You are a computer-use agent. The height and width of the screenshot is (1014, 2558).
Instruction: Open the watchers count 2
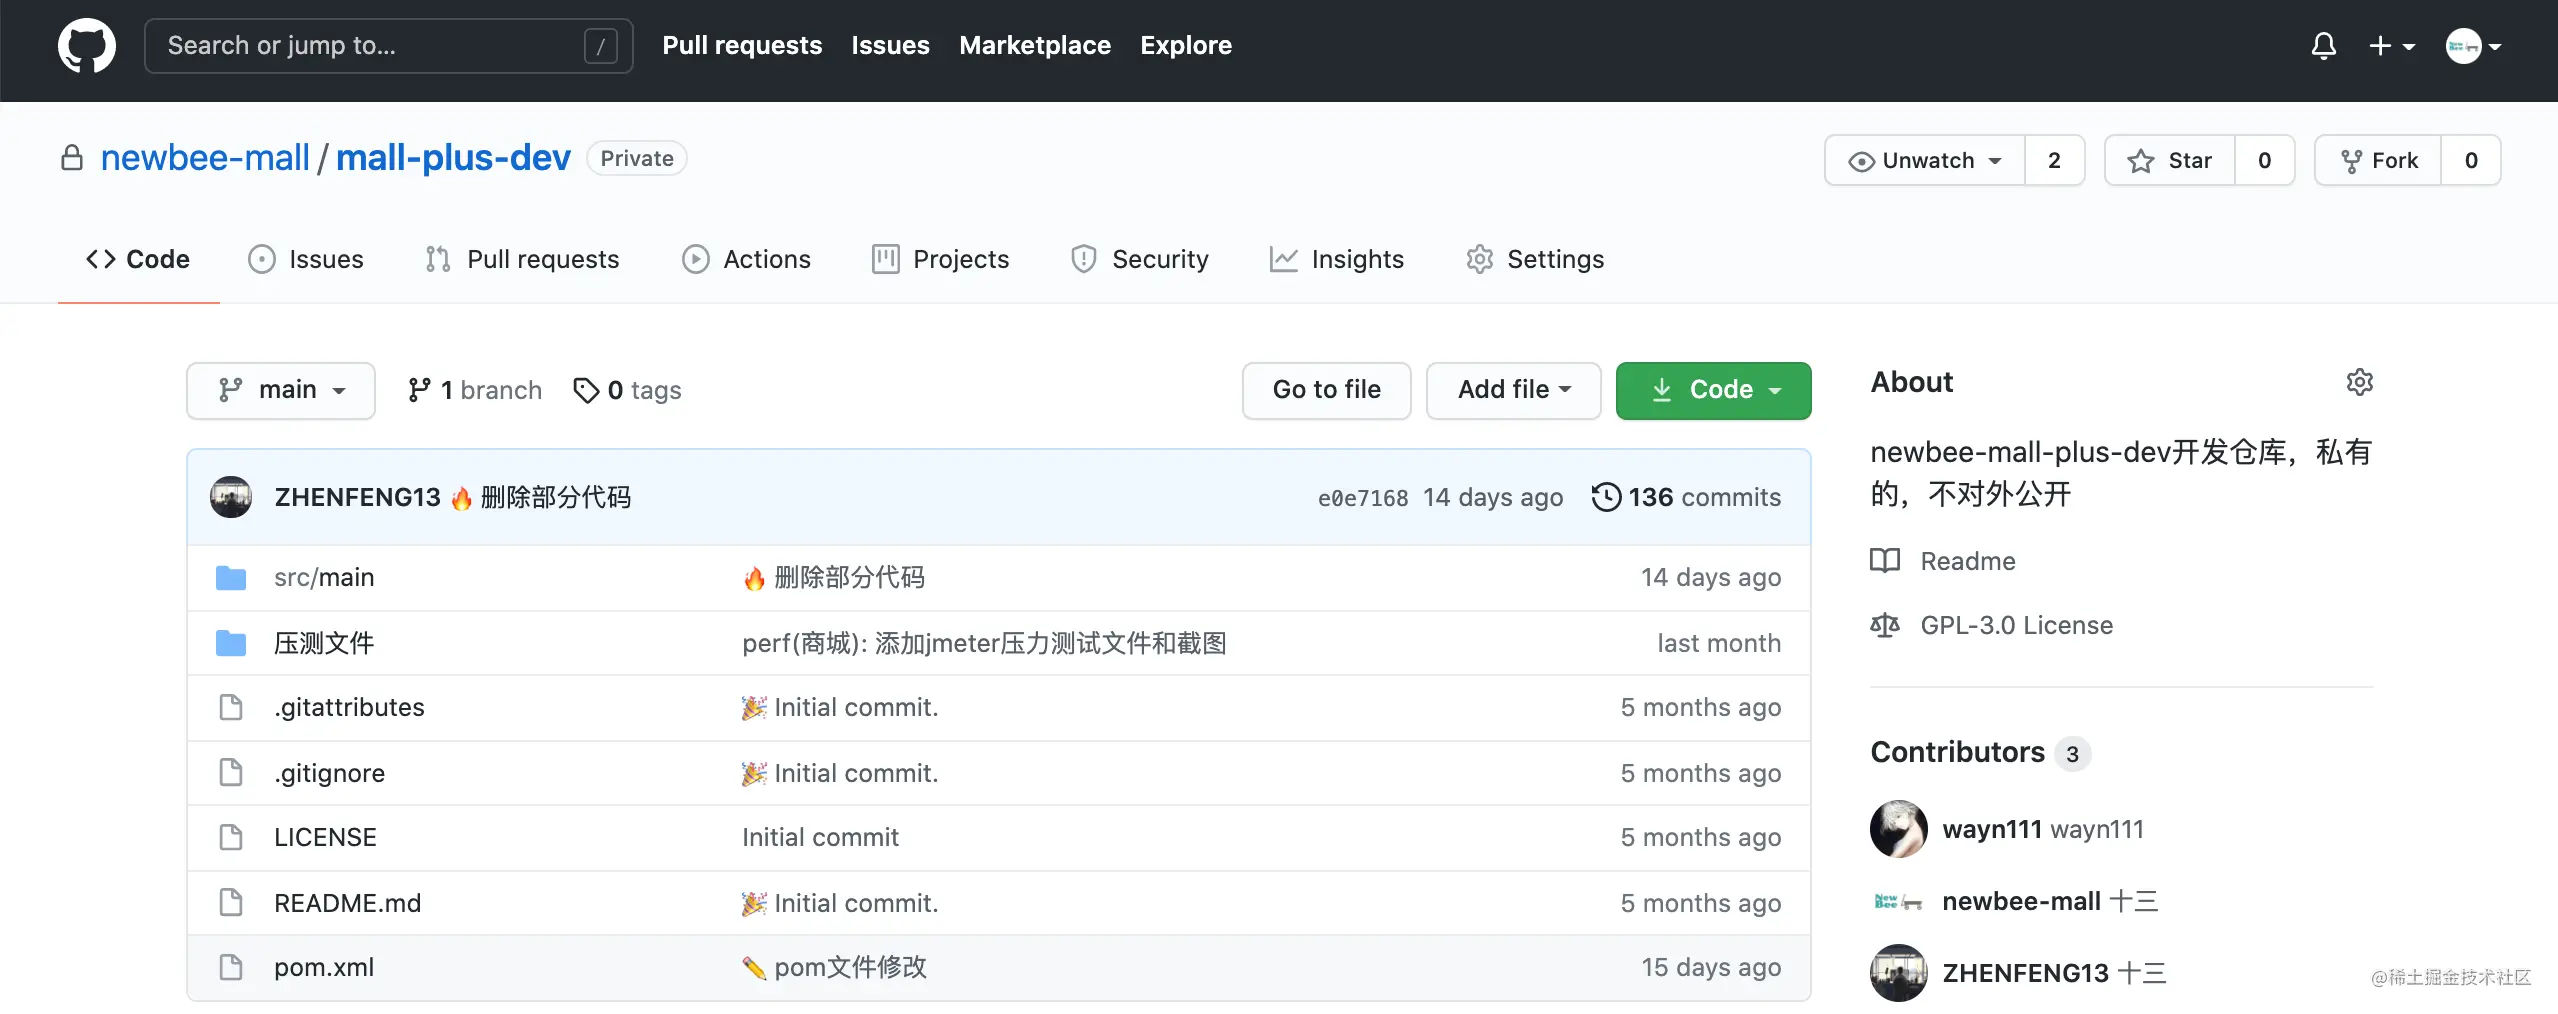[2055, 160]
